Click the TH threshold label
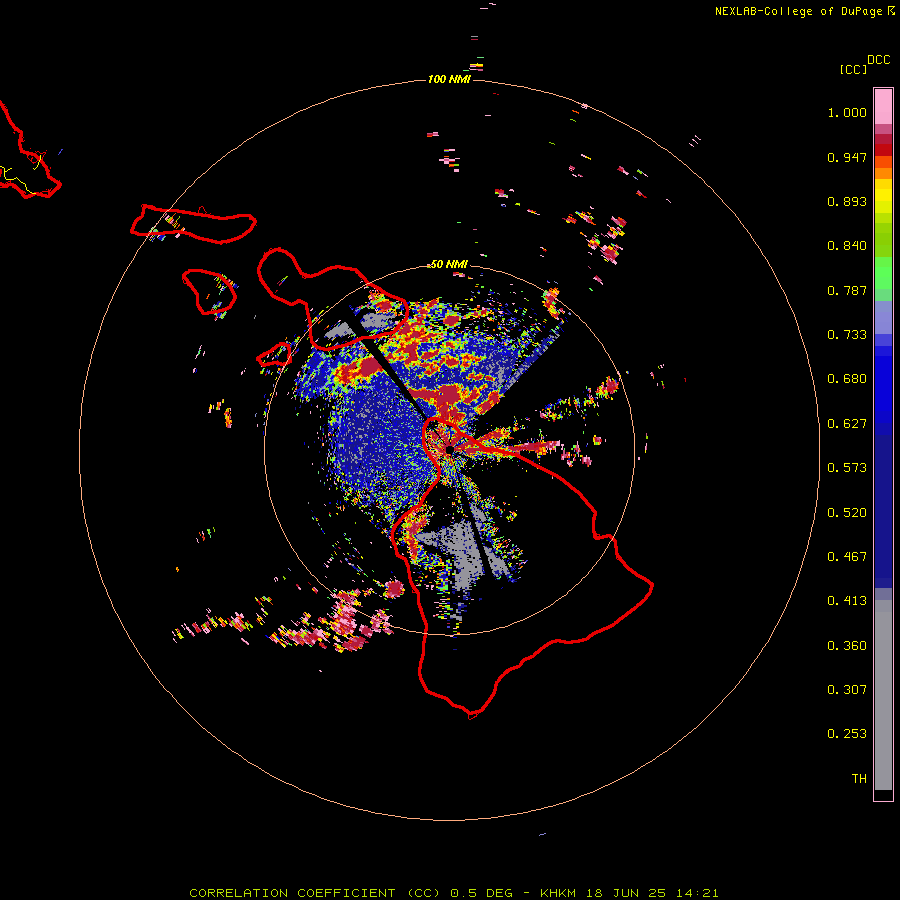 pyautogui.click(x=859, y=779)
